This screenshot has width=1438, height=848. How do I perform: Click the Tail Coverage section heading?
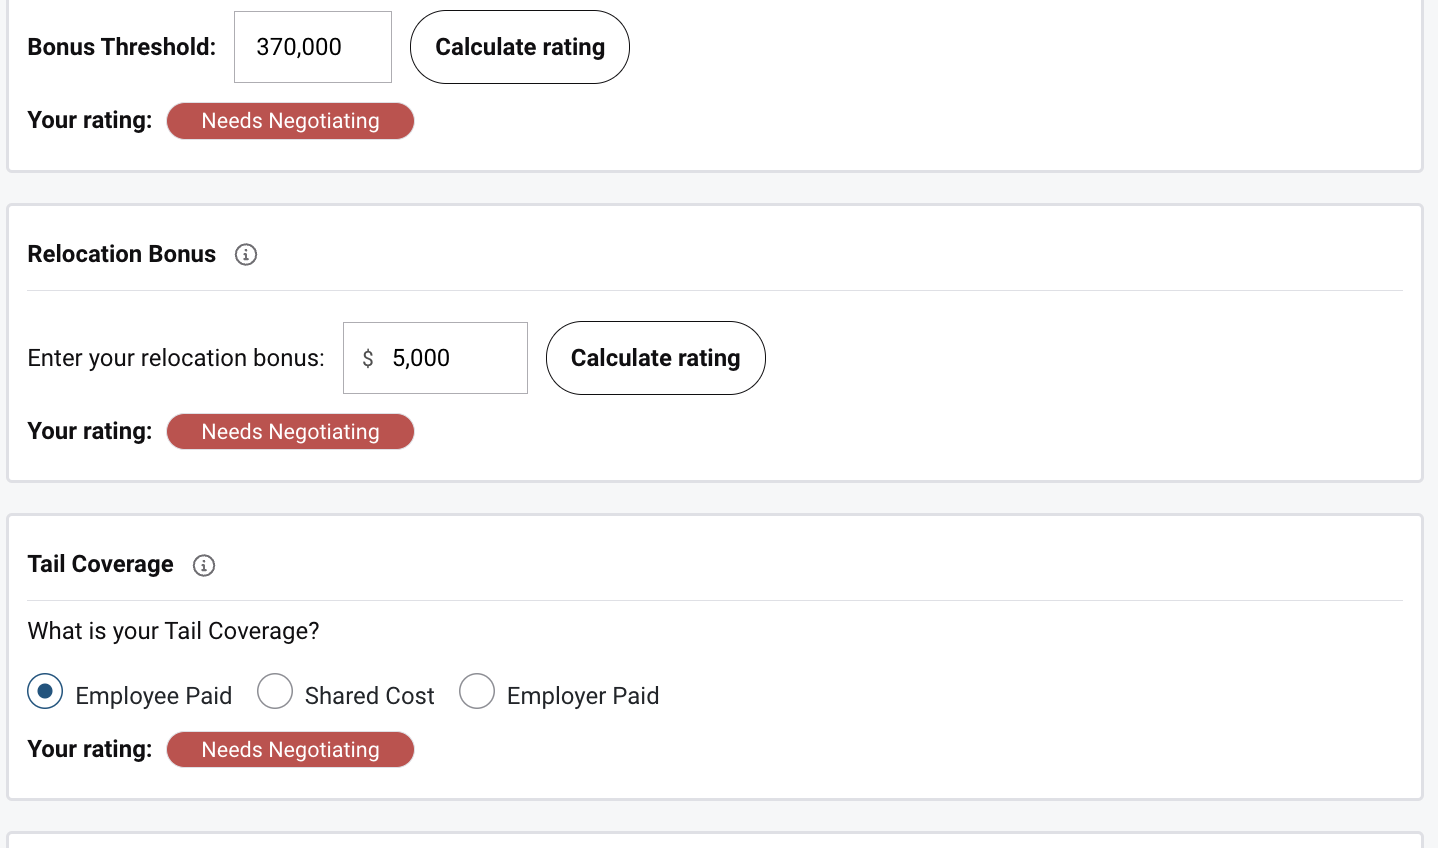(x=101, y=564)
